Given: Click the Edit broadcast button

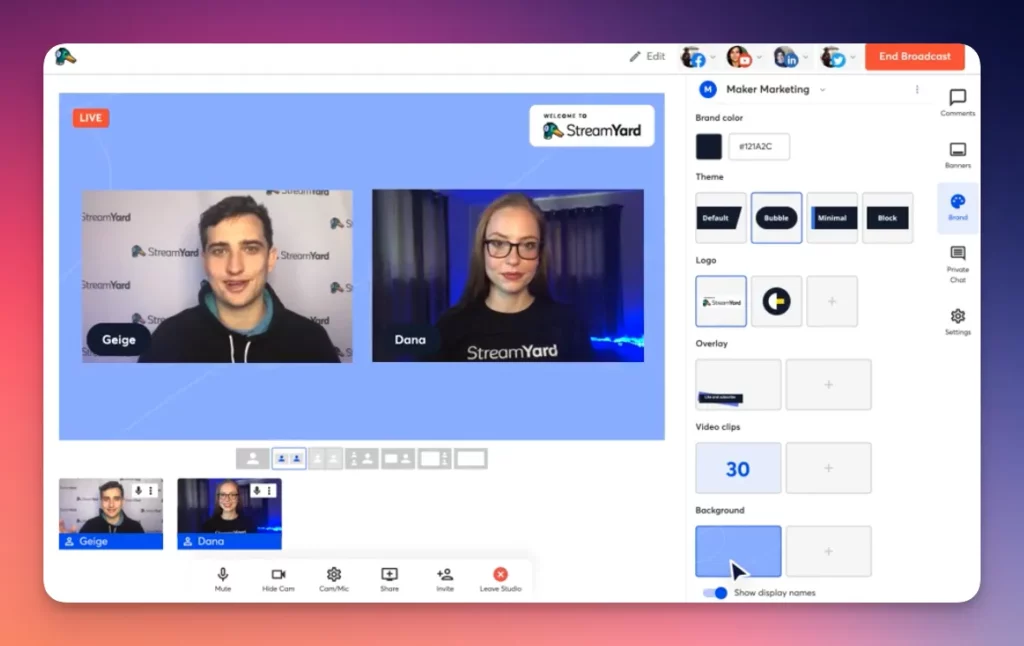Looking at the screenshot, I should [646, 57].
